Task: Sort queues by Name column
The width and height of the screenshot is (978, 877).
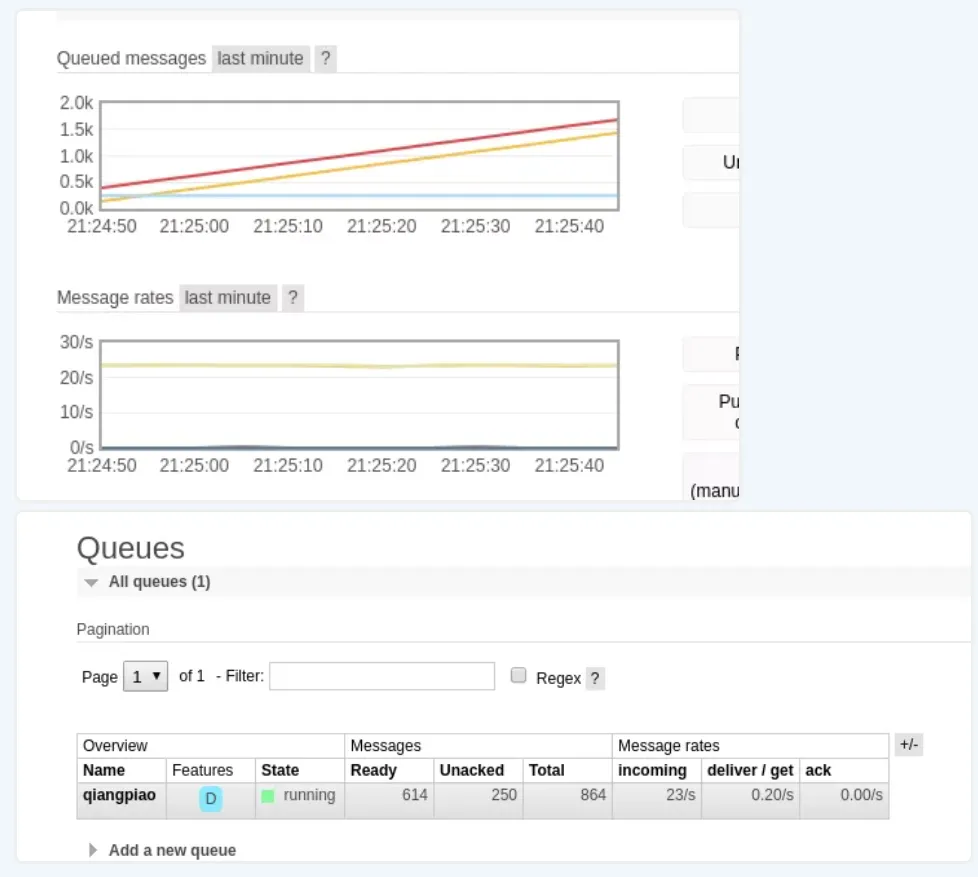Action: click(104, 770)
